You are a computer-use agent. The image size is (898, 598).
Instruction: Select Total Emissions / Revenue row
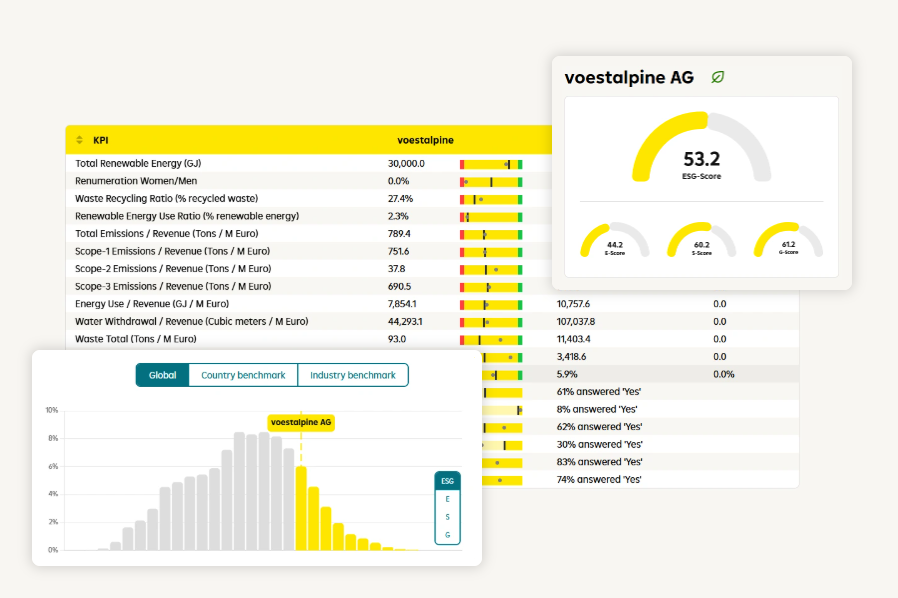pos(309,234)
